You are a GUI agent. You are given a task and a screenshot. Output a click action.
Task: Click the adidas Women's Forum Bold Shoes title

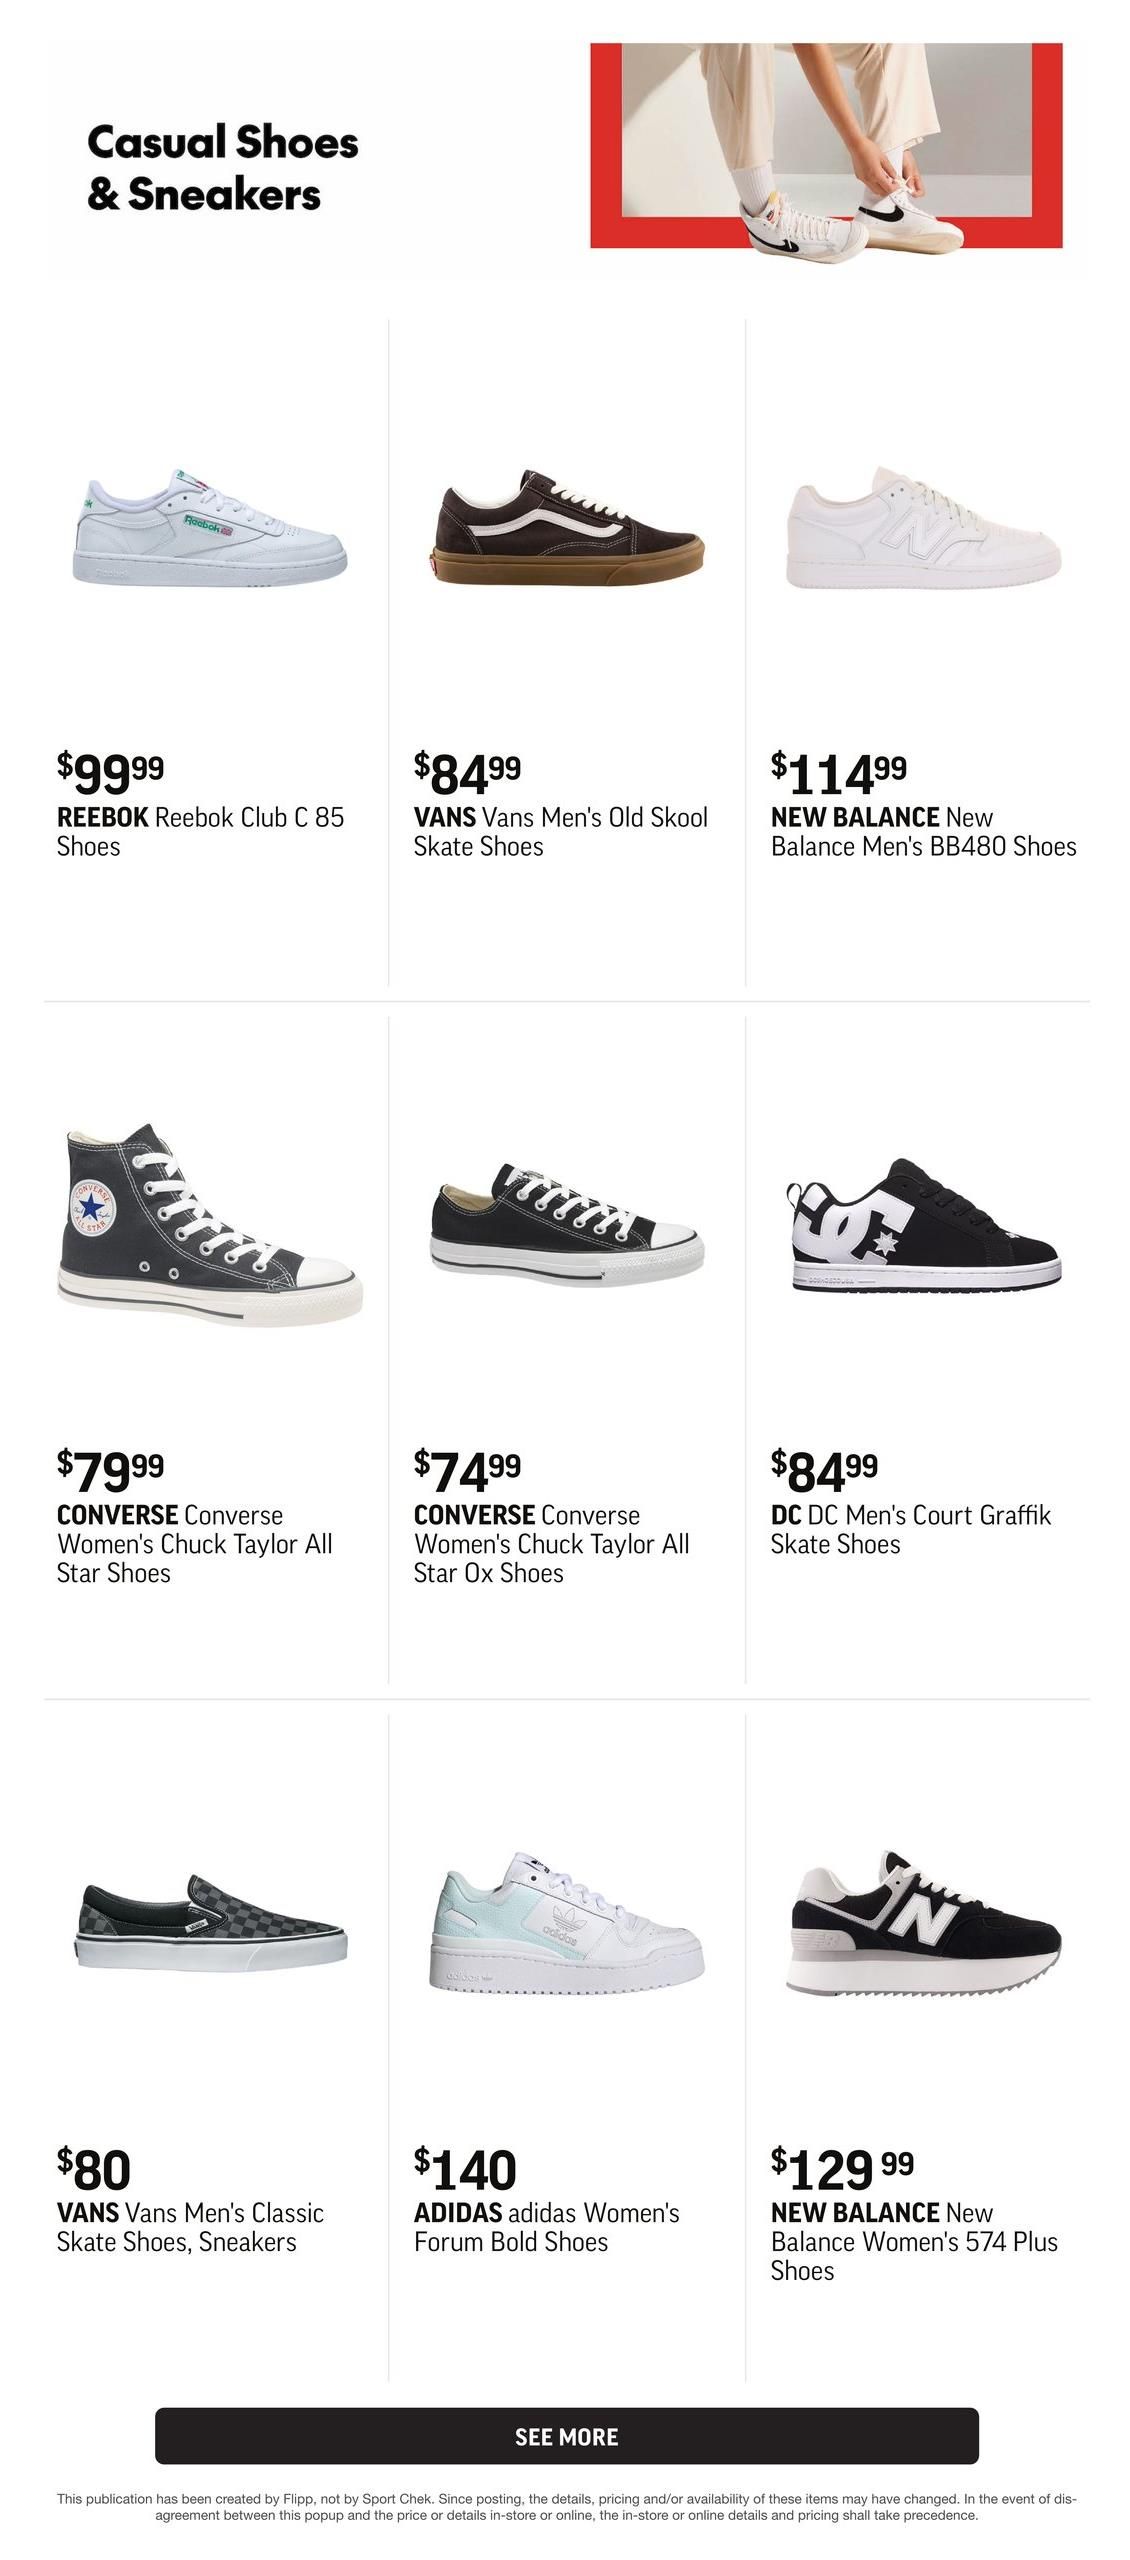pos(547,2227)
